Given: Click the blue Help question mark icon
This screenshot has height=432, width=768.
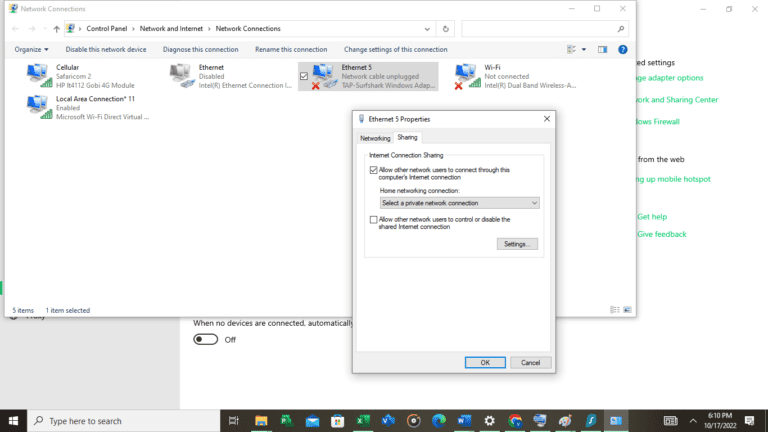Looking at the screenshot, I should [622, 49].
